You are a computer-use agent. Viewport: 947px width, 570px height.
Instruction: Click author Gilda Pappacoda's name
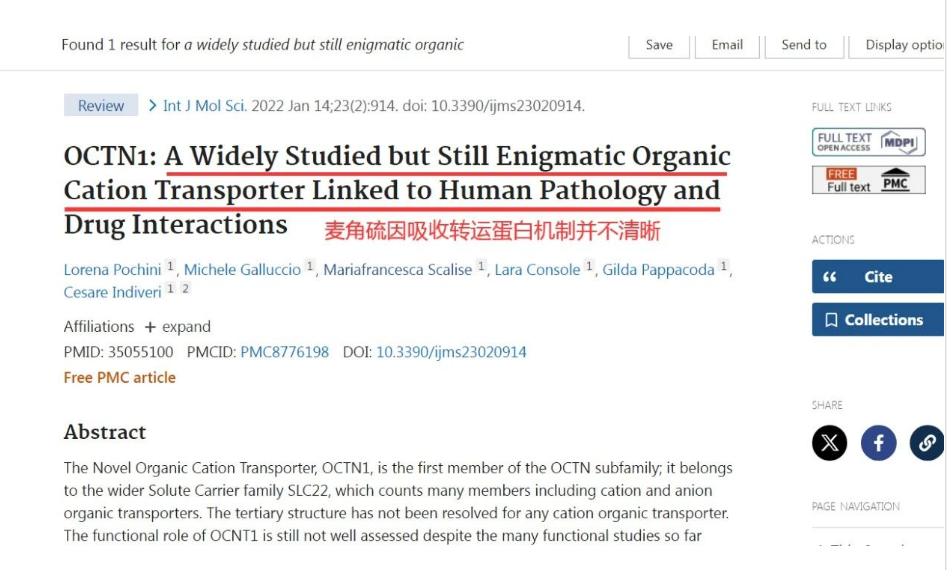658,270
